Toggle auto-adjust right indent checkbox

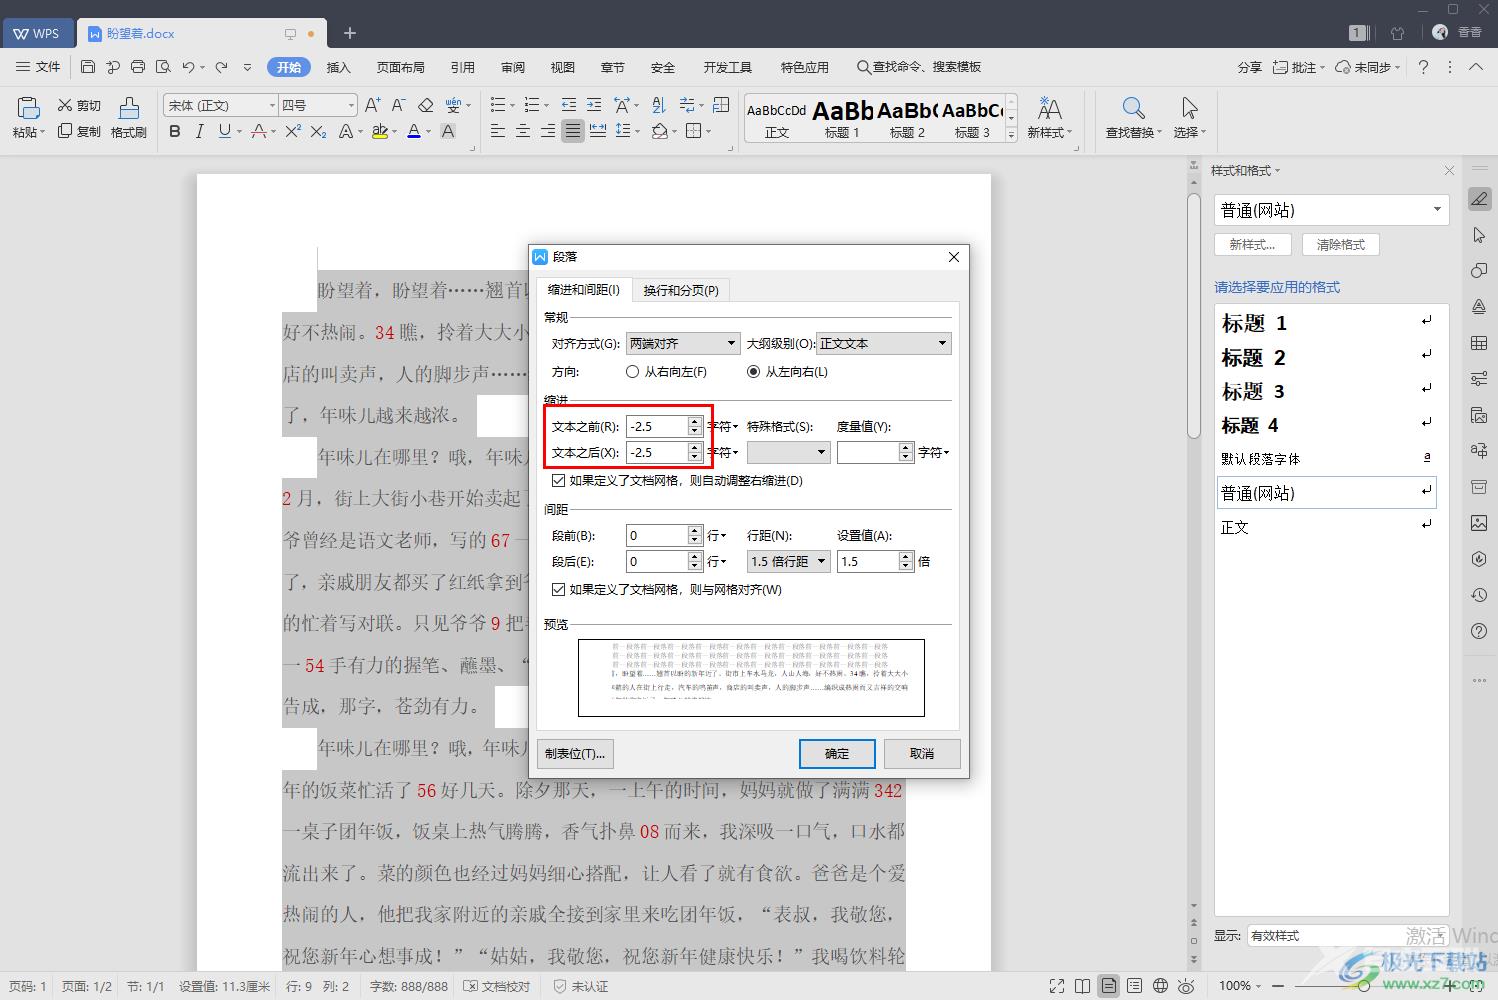coord(559,481)
